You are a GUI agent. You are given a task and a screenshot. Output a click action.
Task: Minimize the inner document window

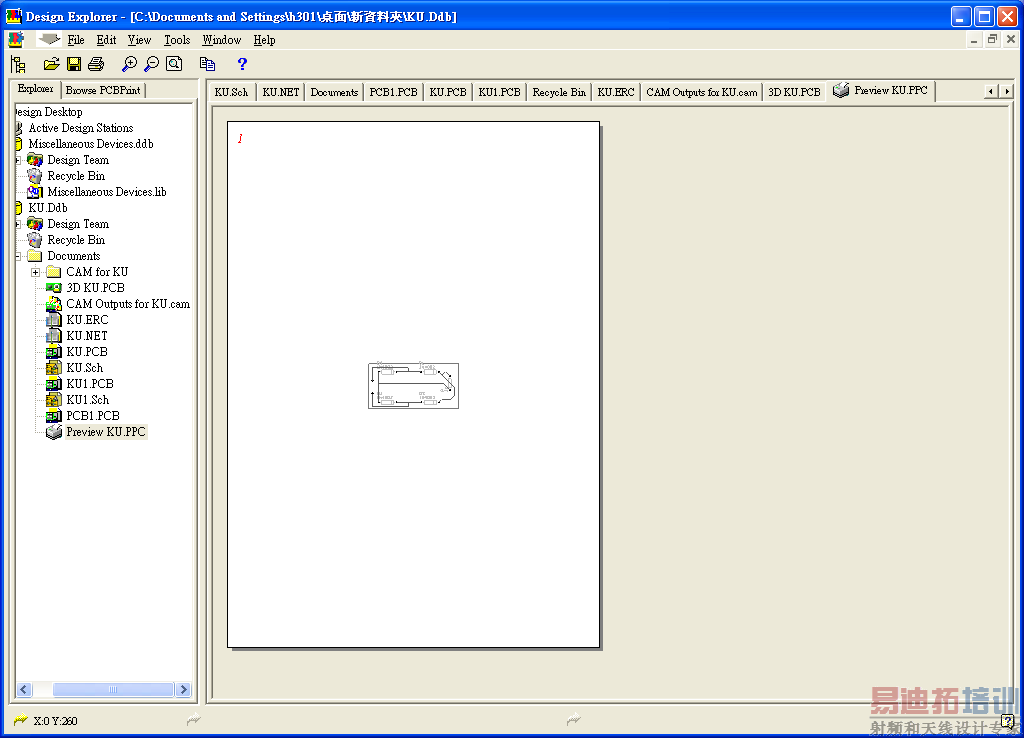pos(974,39)
